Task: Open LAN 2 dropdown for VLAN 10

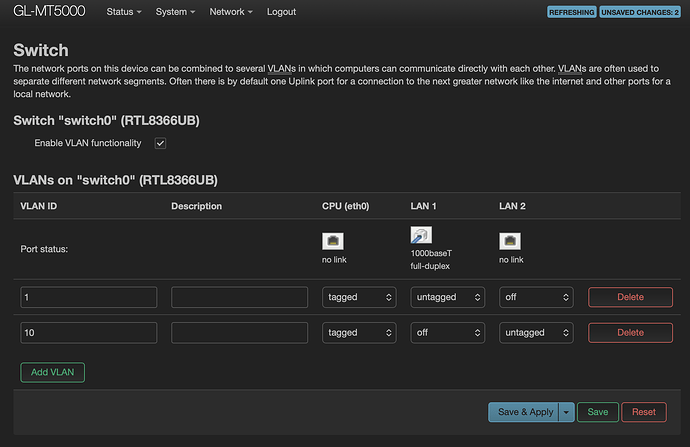Action: click(x=536, y=333)
